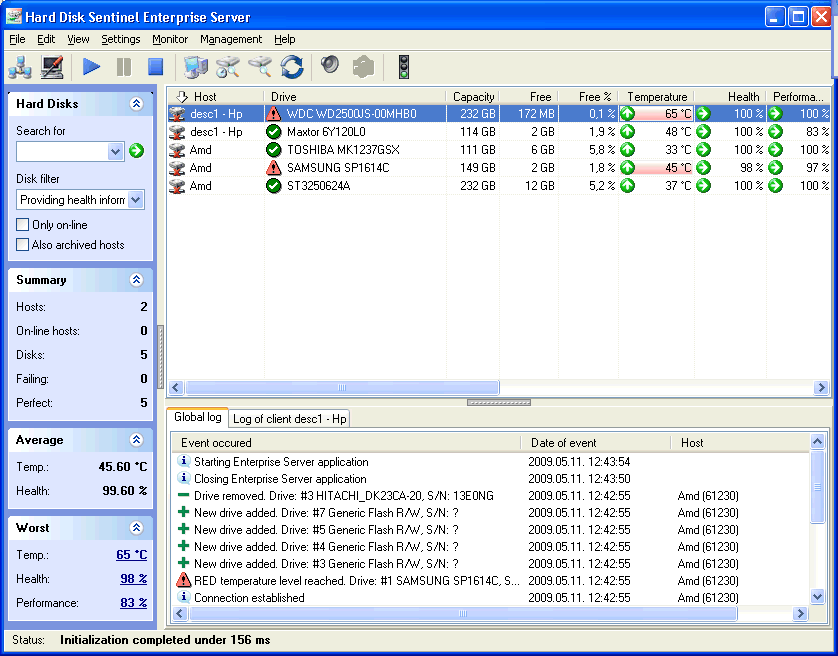Click right arrow of disk list scrollbar

pos(821,387)
